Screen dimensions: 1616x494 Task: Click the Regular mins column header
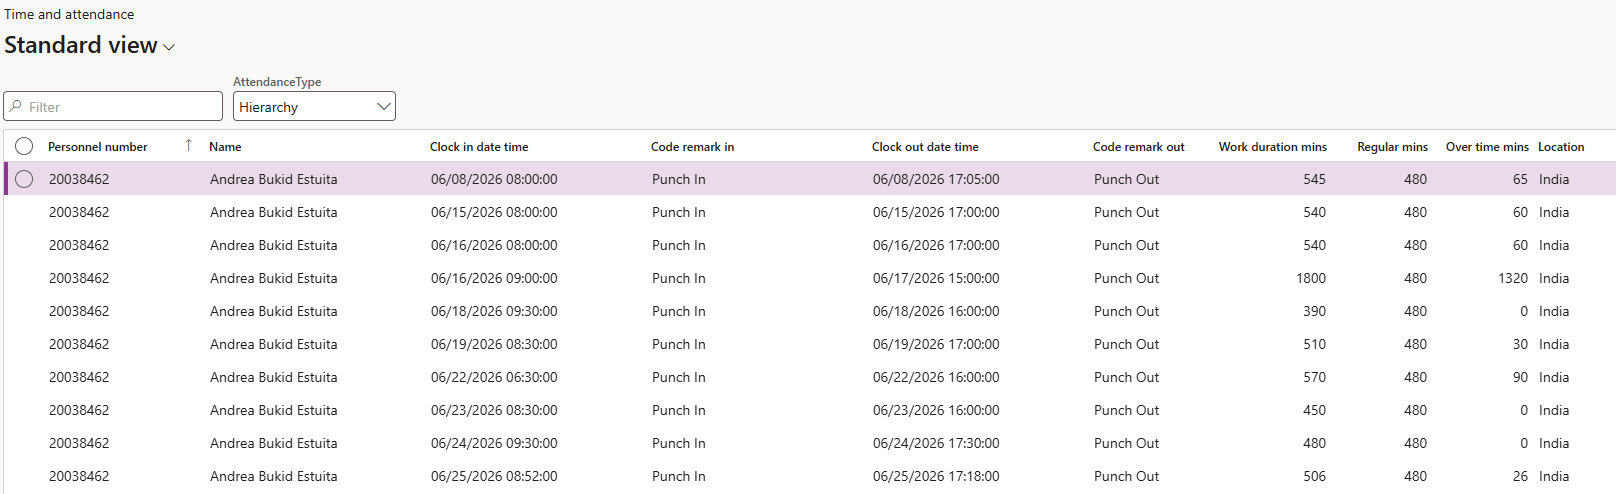[1392, 147]
